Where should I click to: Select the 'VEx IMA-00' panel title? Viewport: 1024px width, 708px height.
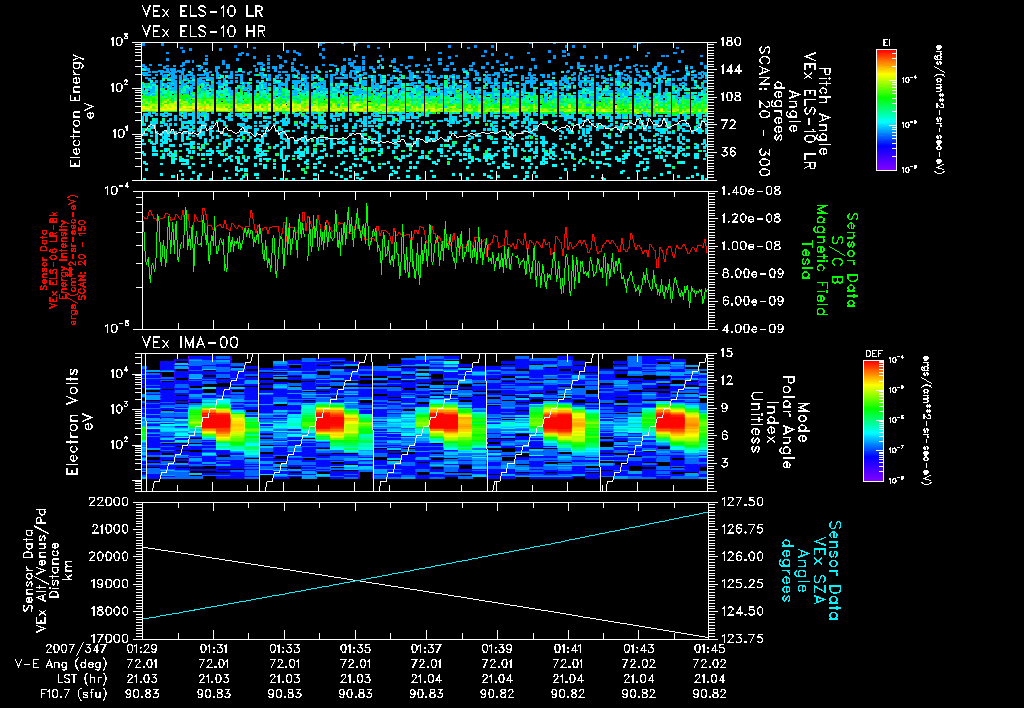[190, 342]
